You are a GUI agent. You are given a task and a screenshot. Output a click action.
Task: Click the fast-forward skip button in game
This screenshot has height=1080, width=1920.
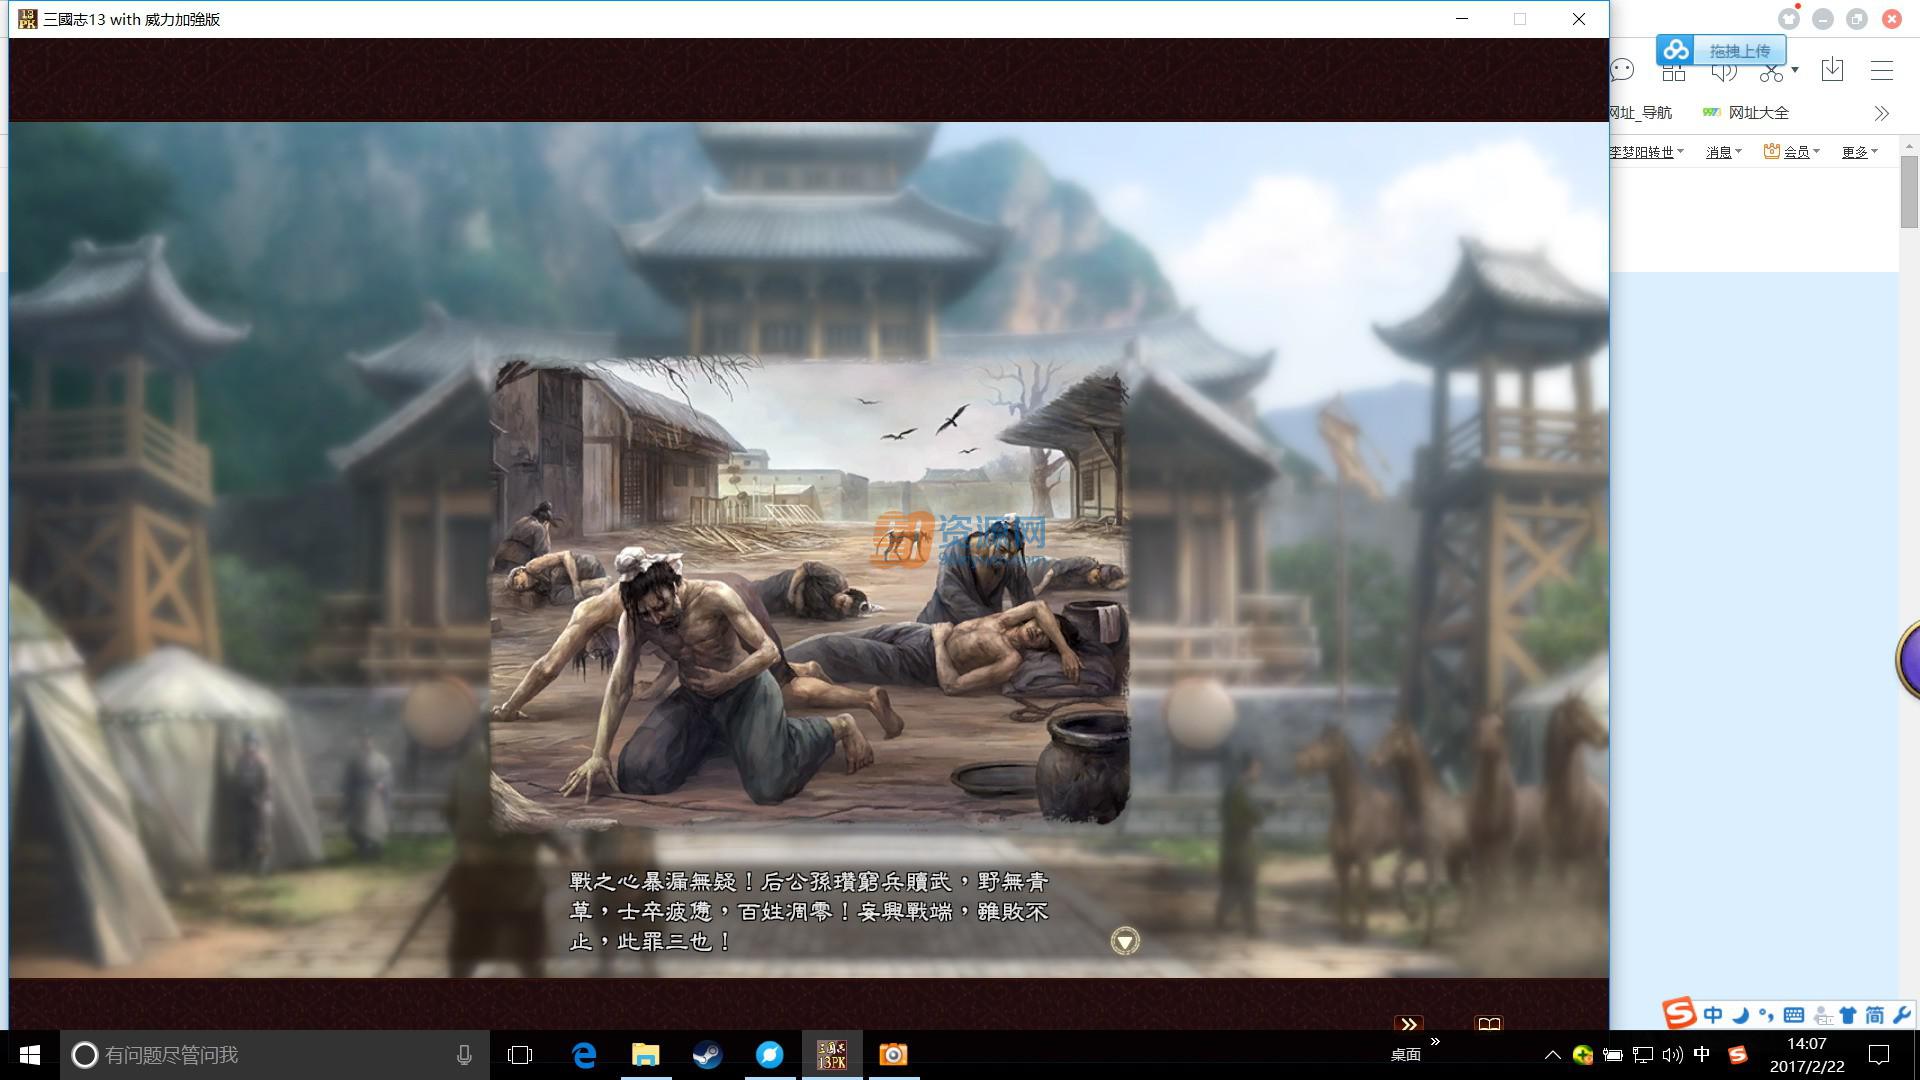[x=1409, y=1024]
